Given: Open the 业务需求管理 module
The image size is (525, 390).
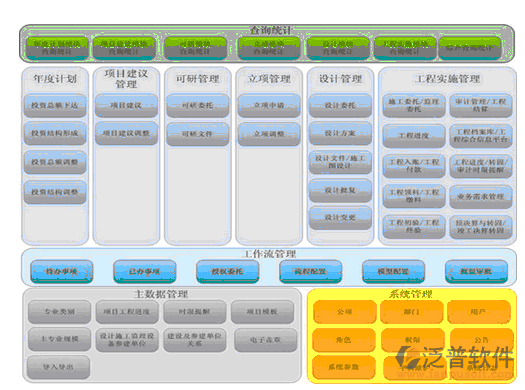Looking at the screenshot, I should [x=481, y=197].
